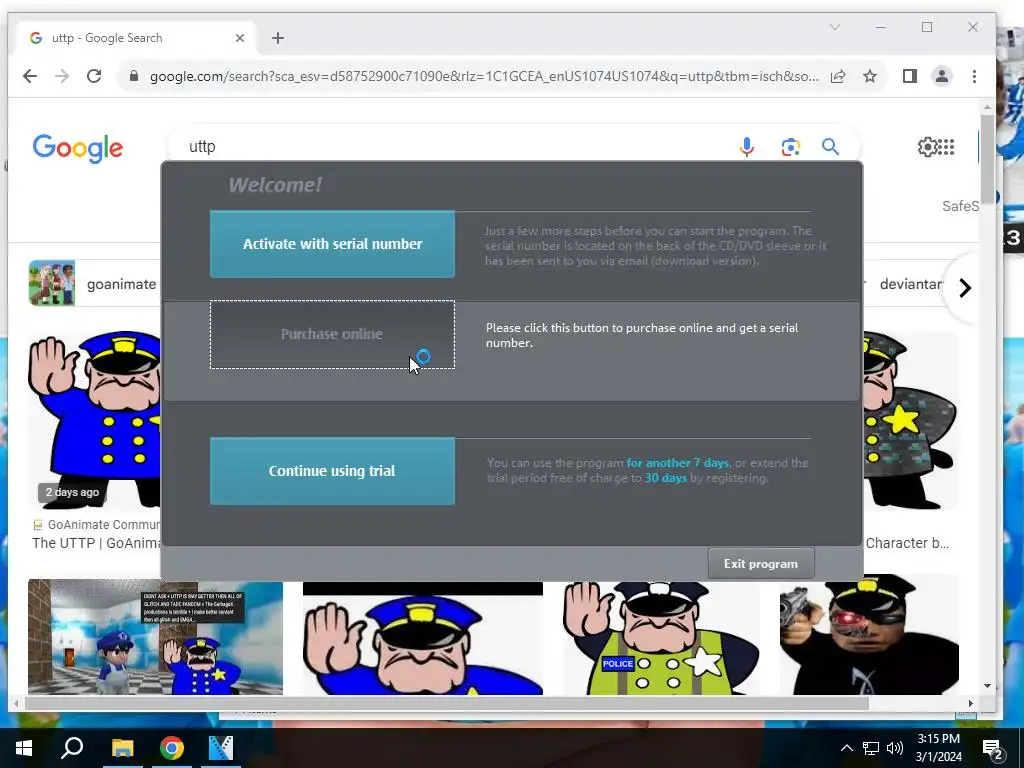Open File Explorer from taskbar
Viewport: 1024px width, 768px height.
pyautogui.click(x=122, y=748)
